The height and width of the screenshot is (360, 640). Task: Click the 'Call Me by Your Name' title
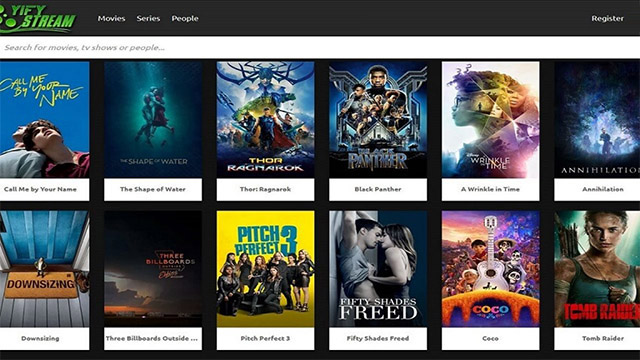[x=40, y=189]
